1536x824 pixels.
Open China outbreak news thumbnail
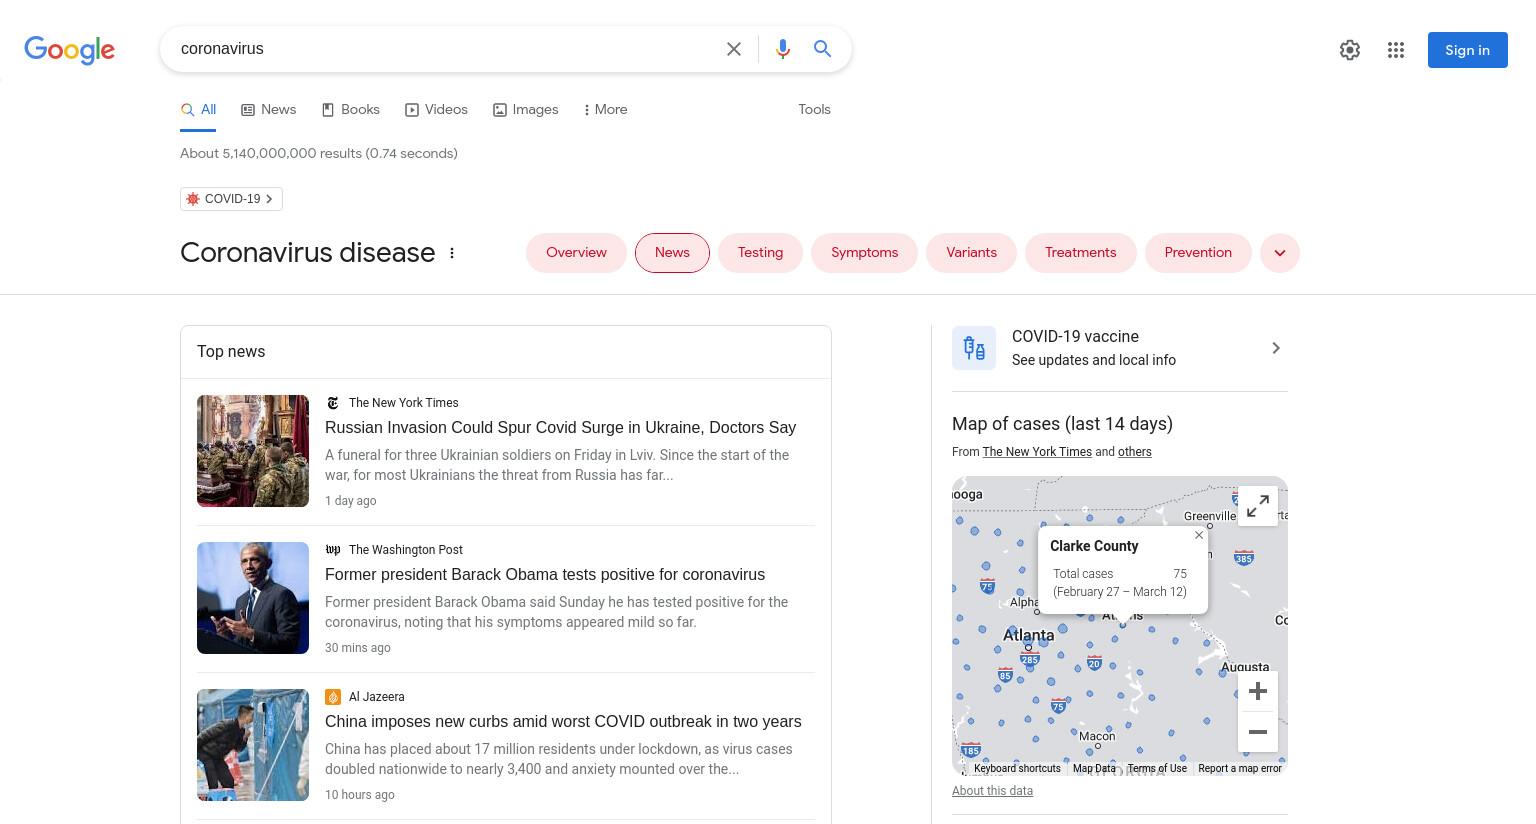[253, 745]
